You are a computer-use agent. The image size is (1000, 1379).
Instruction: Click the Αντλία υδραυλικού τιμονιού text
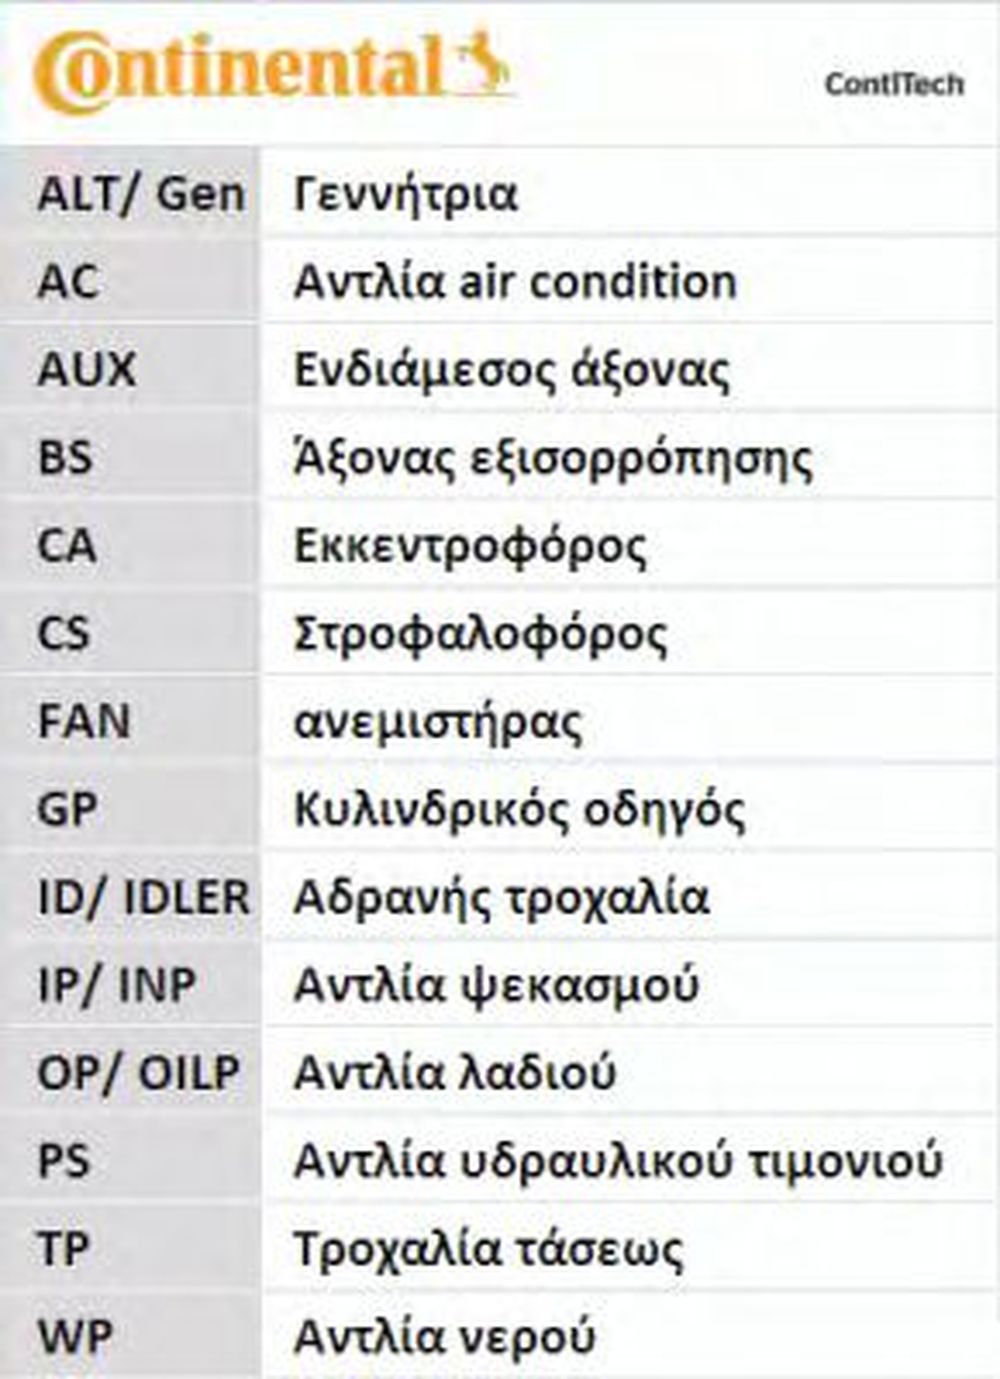point(618,1162)
